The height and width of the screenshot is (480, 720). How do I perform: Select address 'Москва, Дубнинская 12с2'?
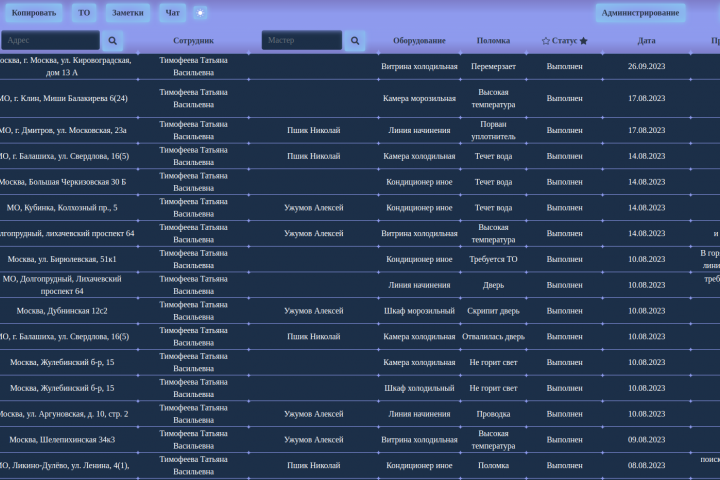62,311
